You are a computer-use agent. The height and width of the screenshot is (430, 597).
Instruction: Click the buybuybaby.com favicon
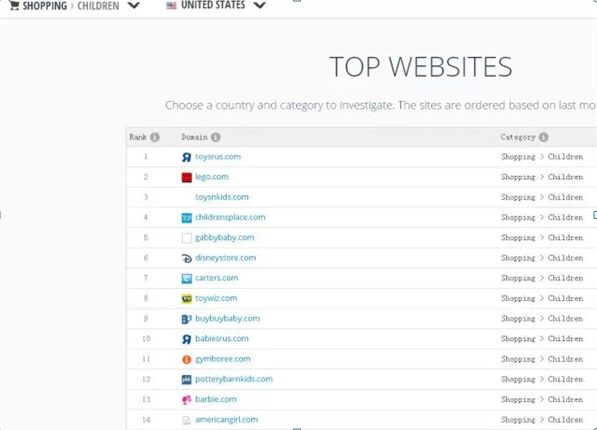187,319
